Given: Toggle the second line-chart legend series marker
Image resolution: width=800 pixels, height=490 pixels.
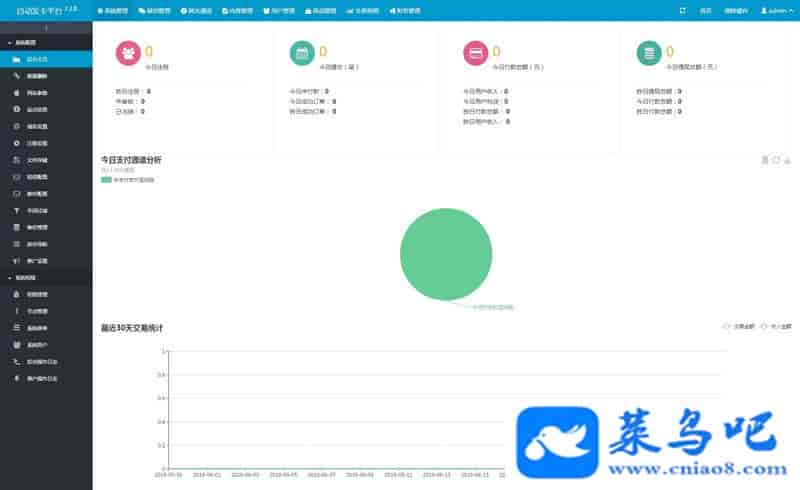Looking at the screenshot, I should (x=764, y=326).
